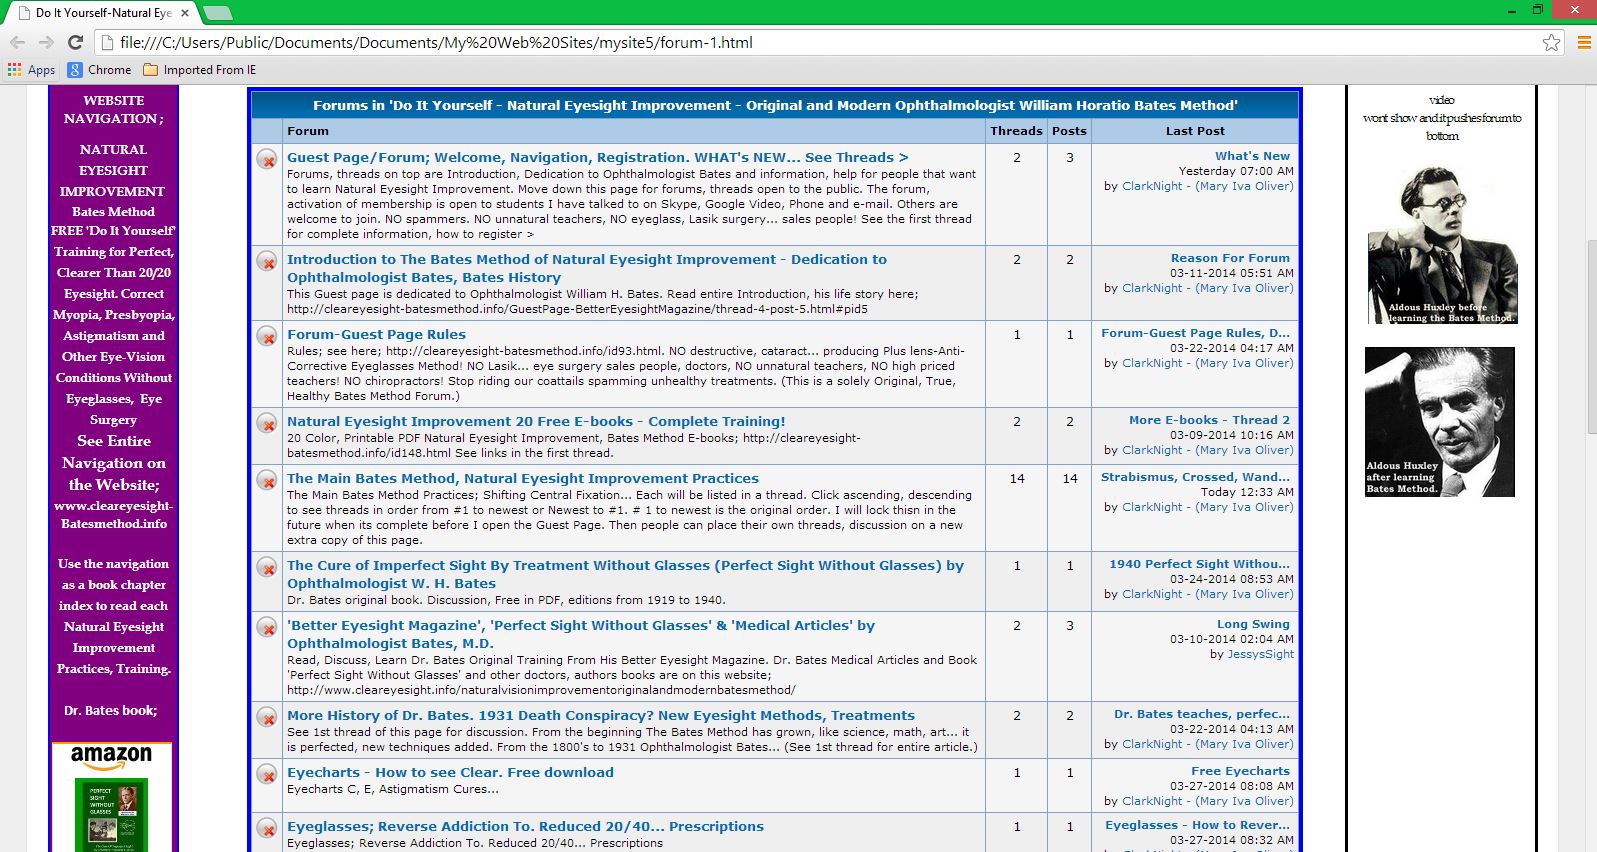Open the Long Swing last post link
1597x852 pixels.
(x=1253, y=624)
